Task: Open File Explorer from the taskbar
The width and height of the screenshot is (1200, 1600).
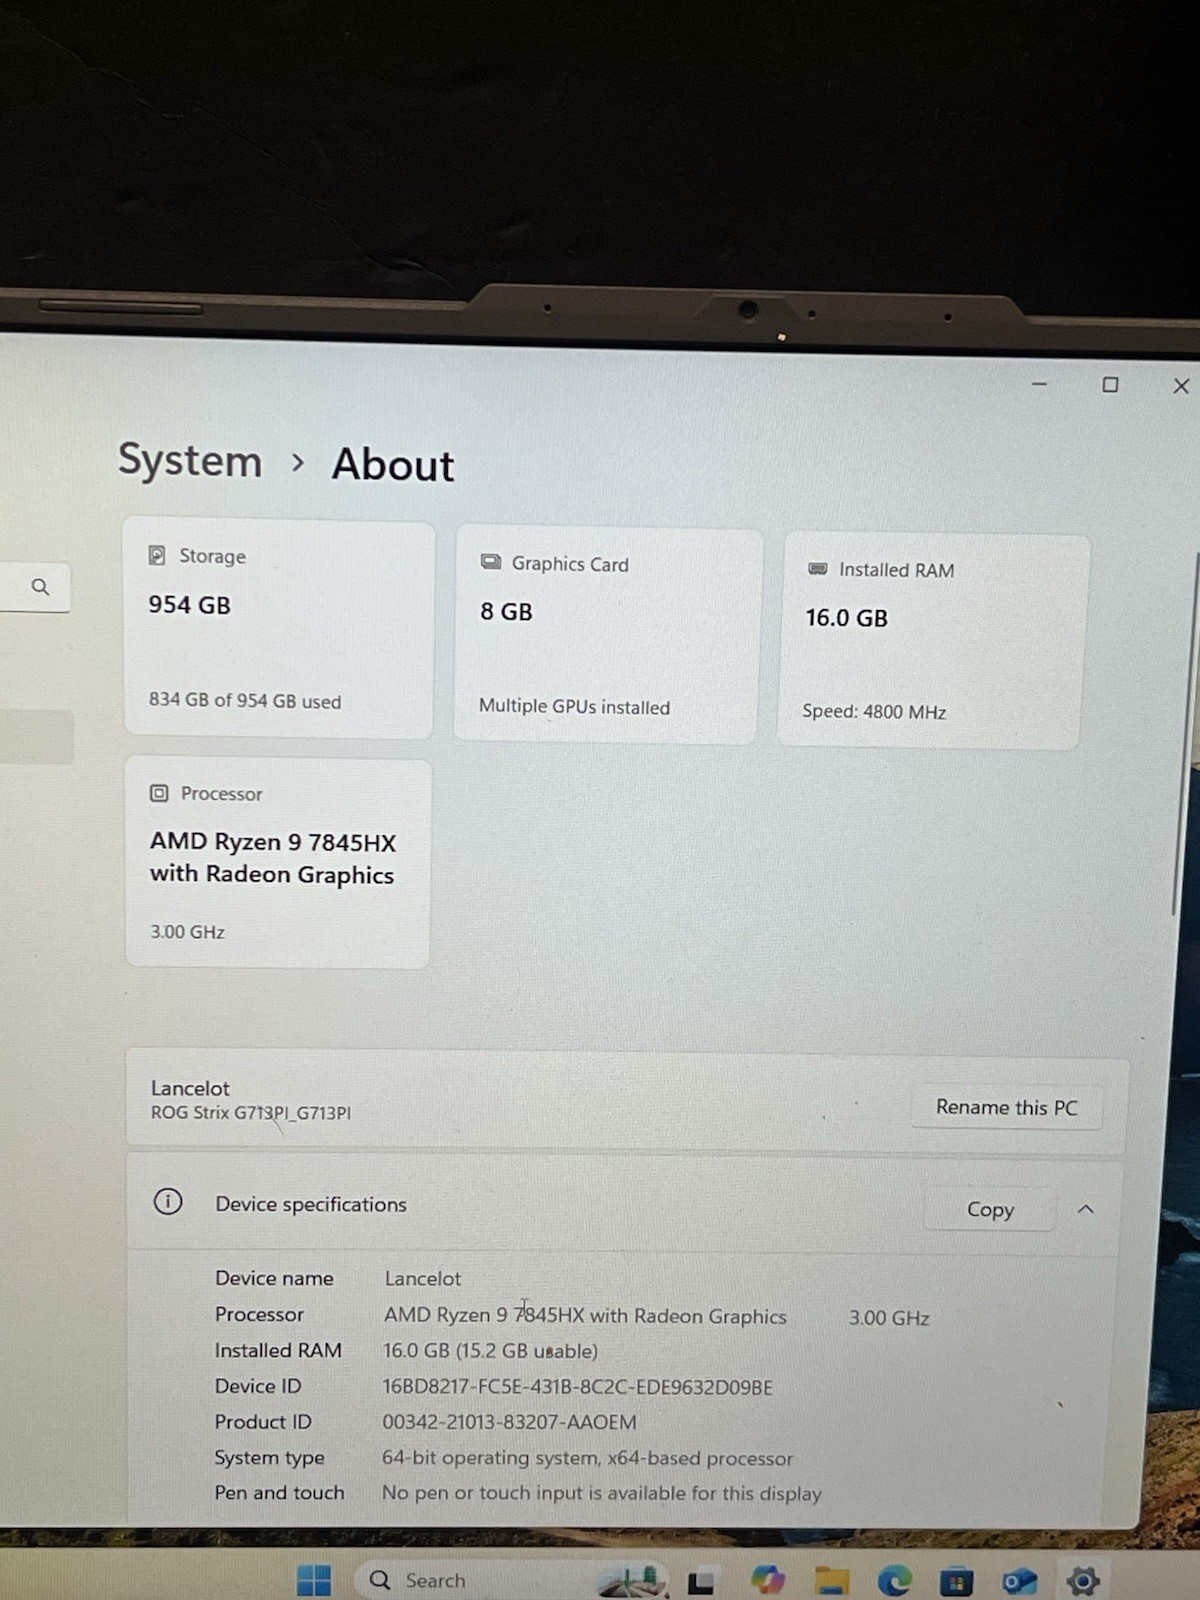Action: tap(831, 1582)
